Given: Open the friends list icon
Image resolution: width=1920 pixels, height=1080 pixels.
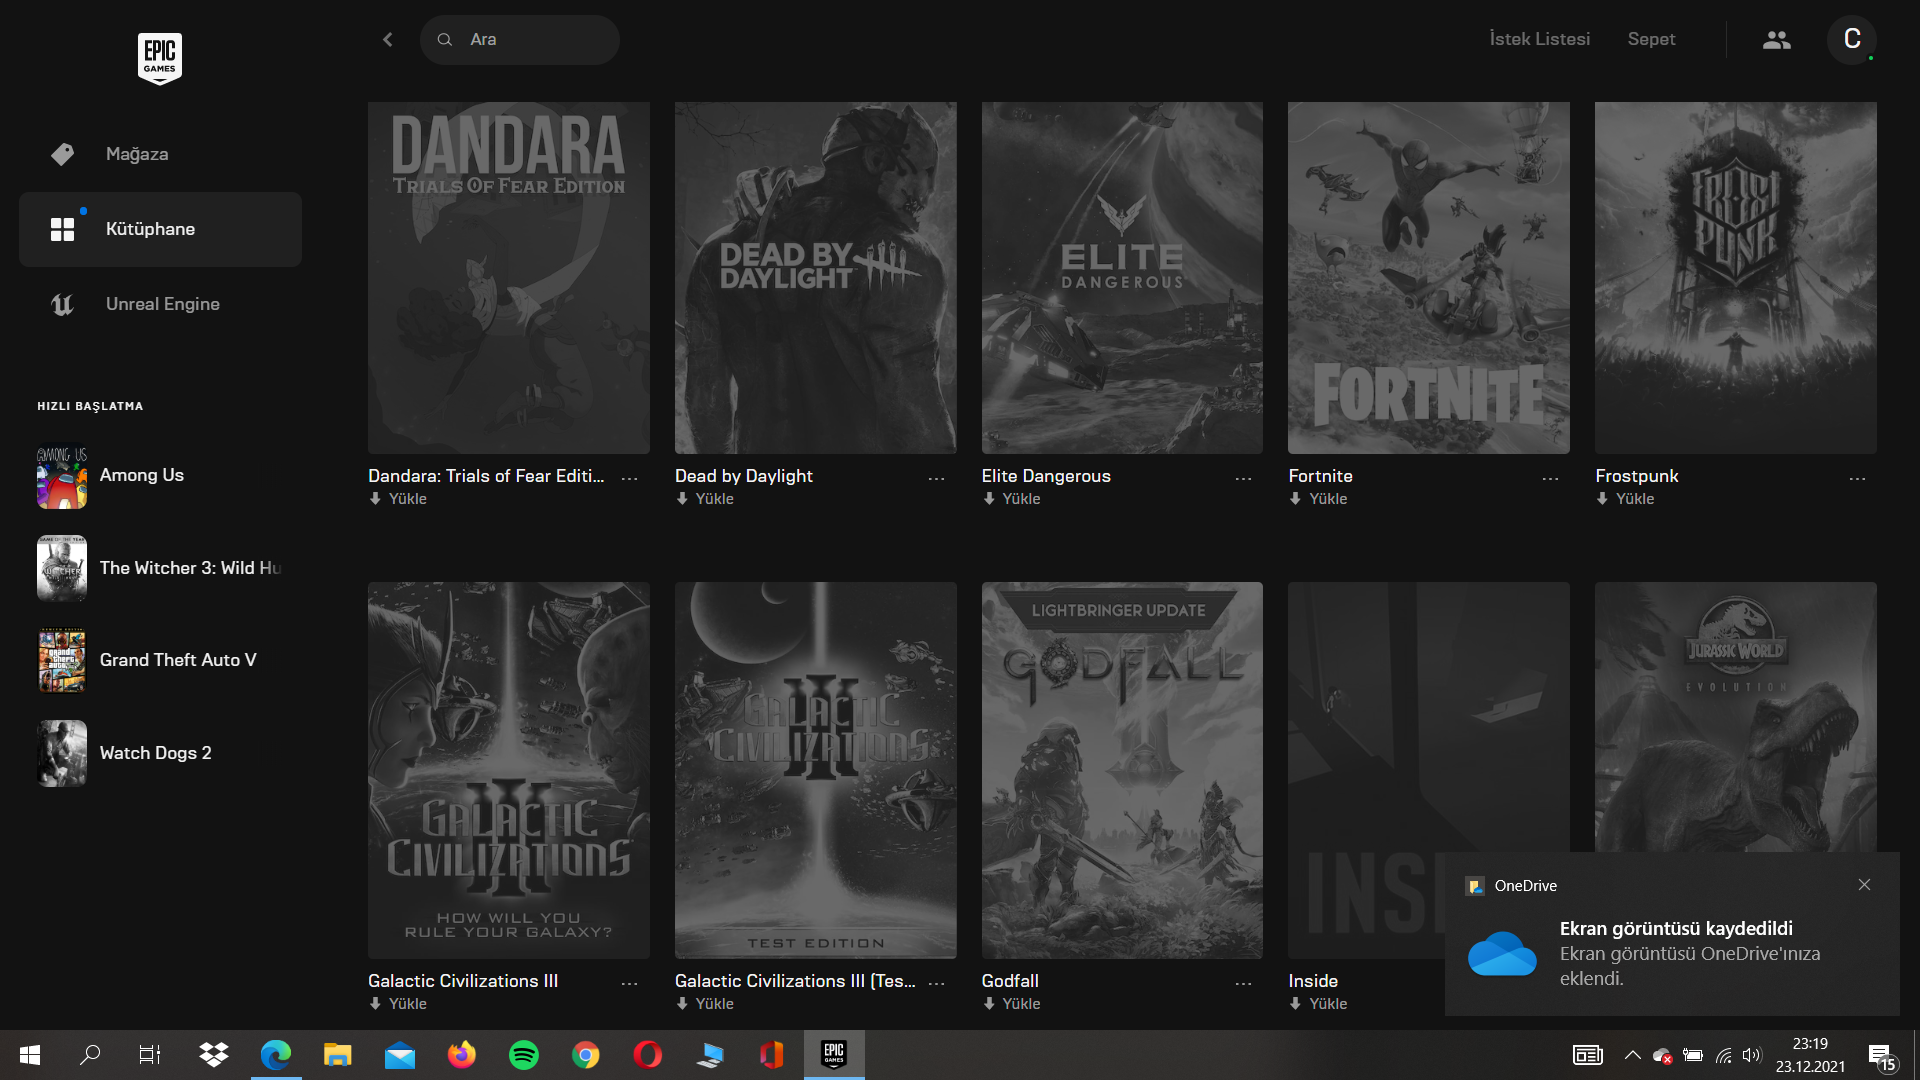Looking at the screenshot, I should coord(1776,40).
